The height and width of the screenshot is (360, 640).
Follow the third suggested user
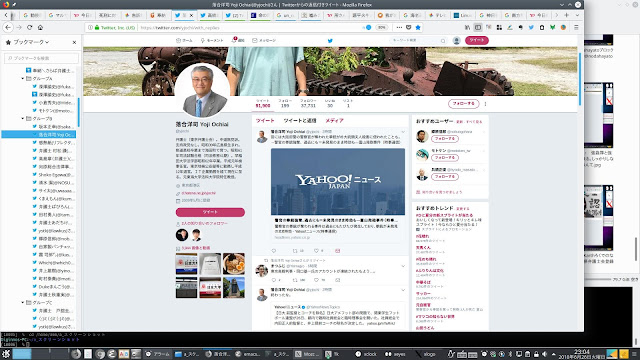pyautogui.click(x=445, y=177)
